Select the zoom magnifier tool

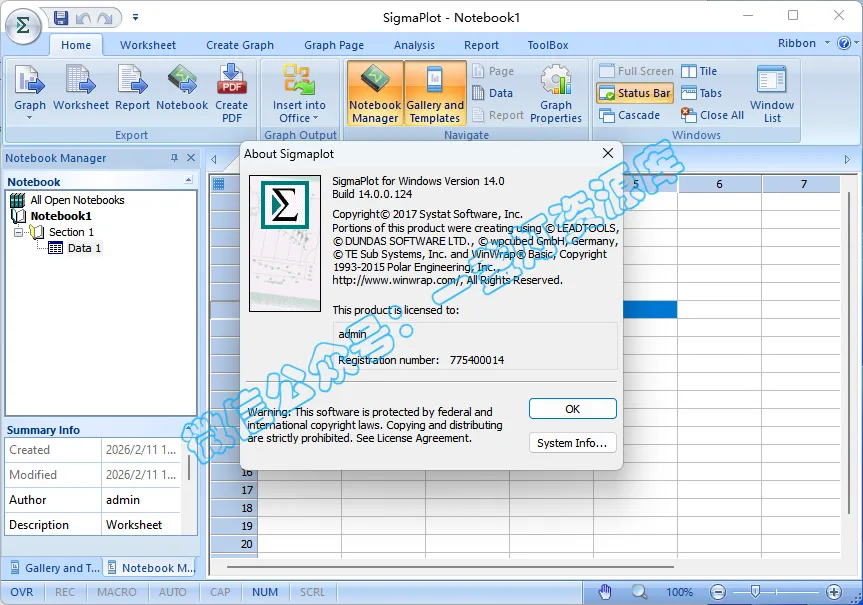pos(639,592)
